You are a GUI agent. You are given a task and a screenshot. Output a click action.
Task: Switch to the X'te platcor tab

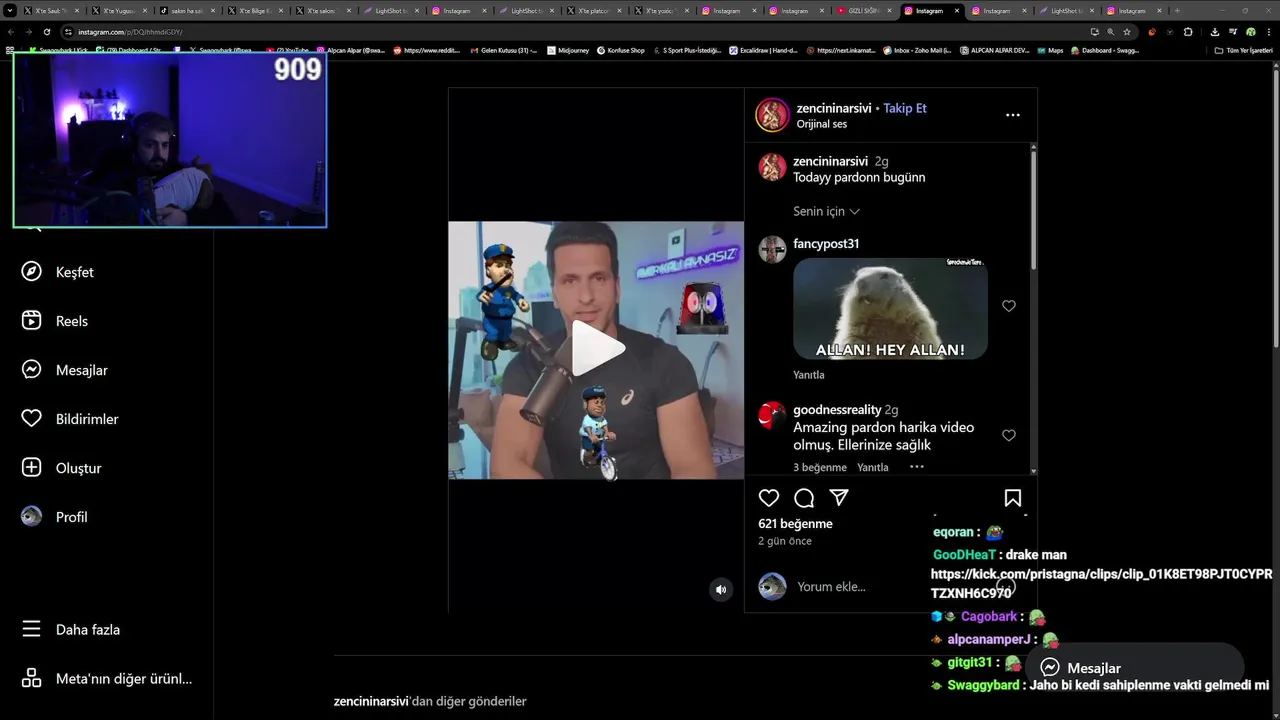tap(596, 10)
